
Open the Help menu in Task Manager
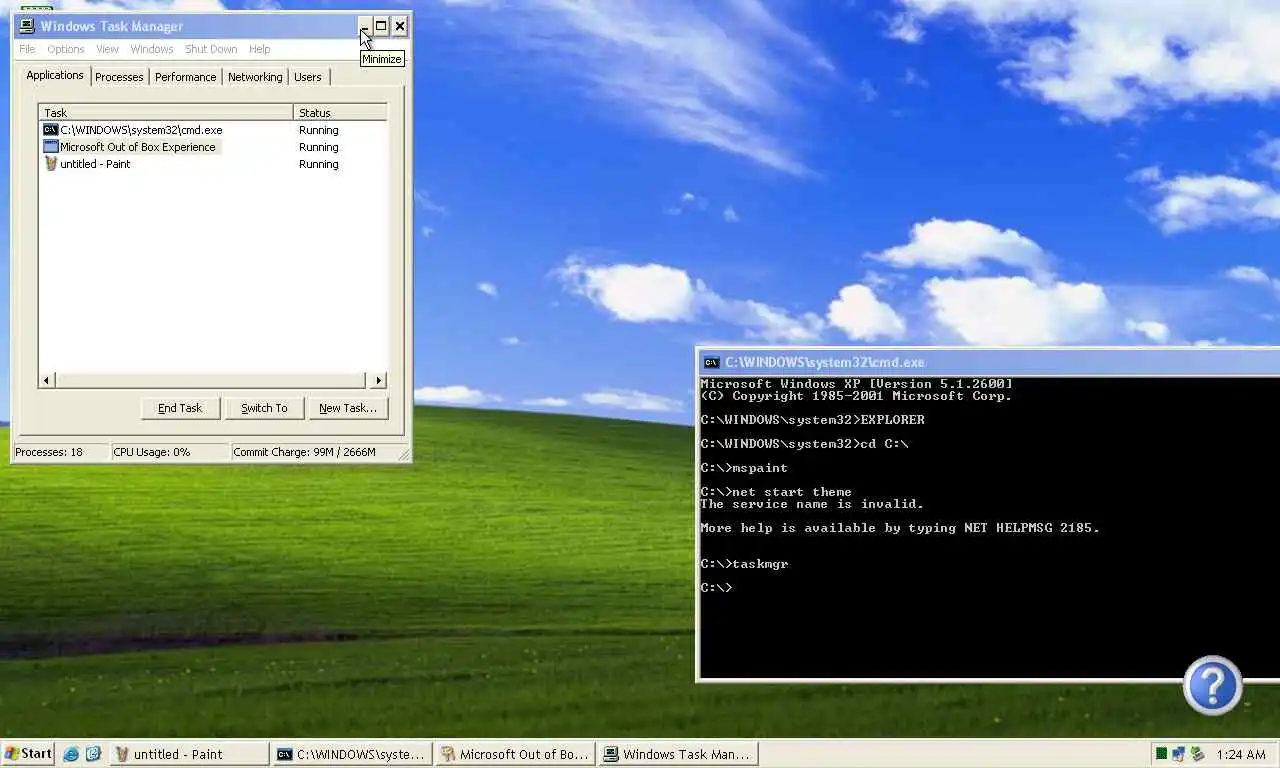tap(259, 49)
